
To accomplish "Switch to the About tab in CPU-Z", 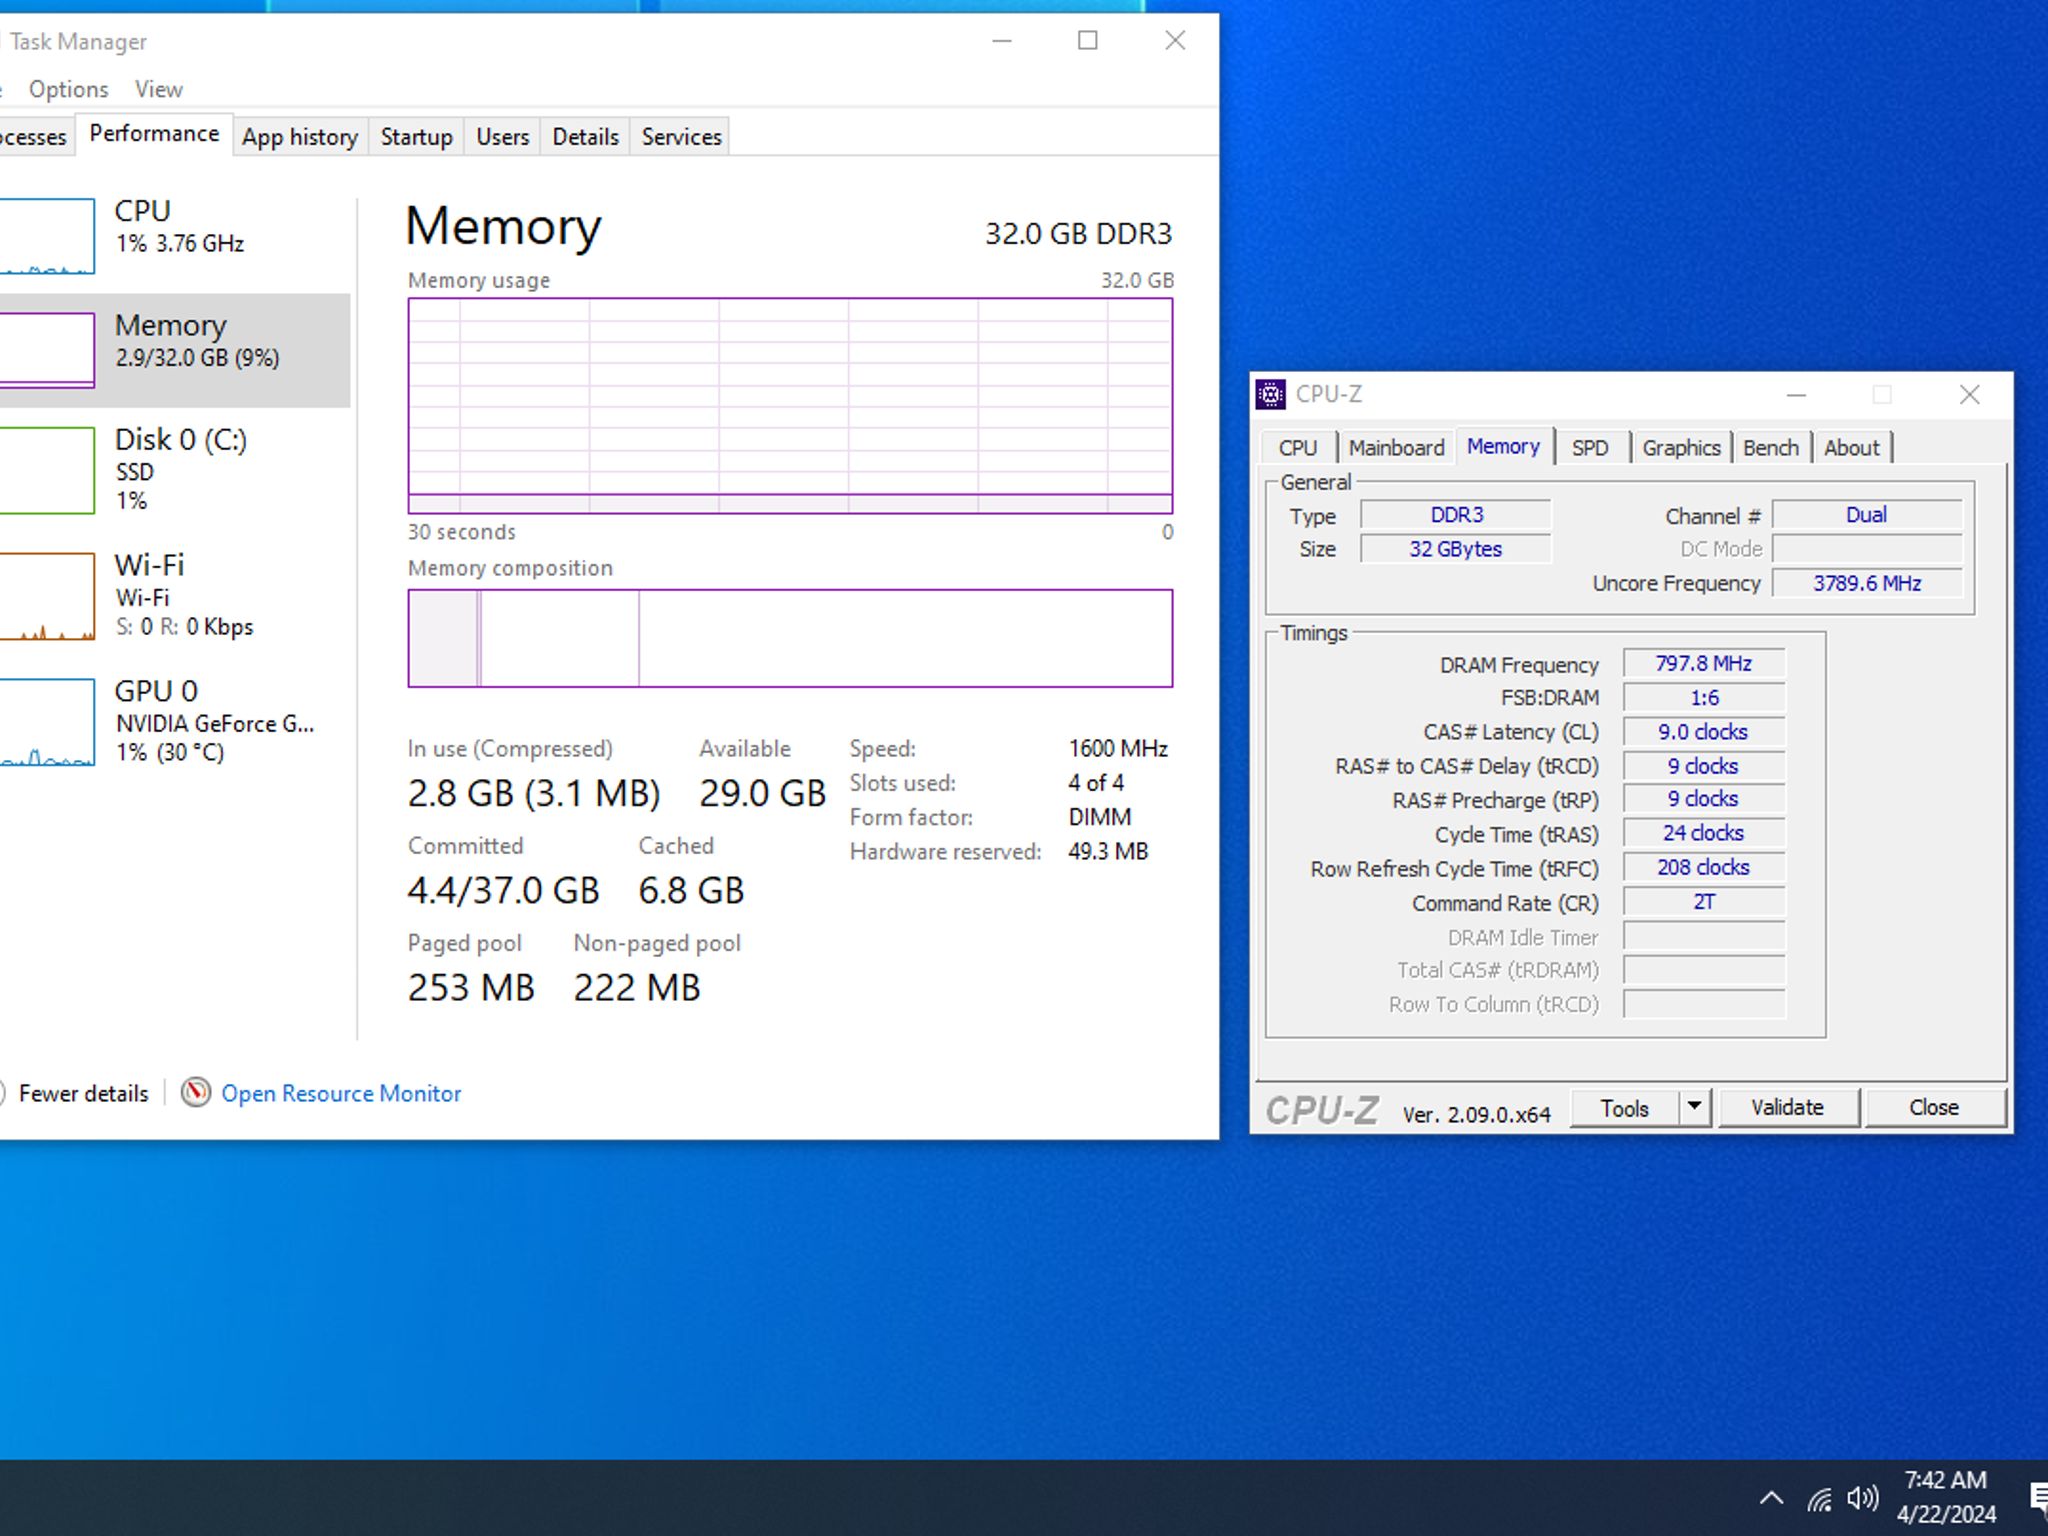I will pos(1852,448).
